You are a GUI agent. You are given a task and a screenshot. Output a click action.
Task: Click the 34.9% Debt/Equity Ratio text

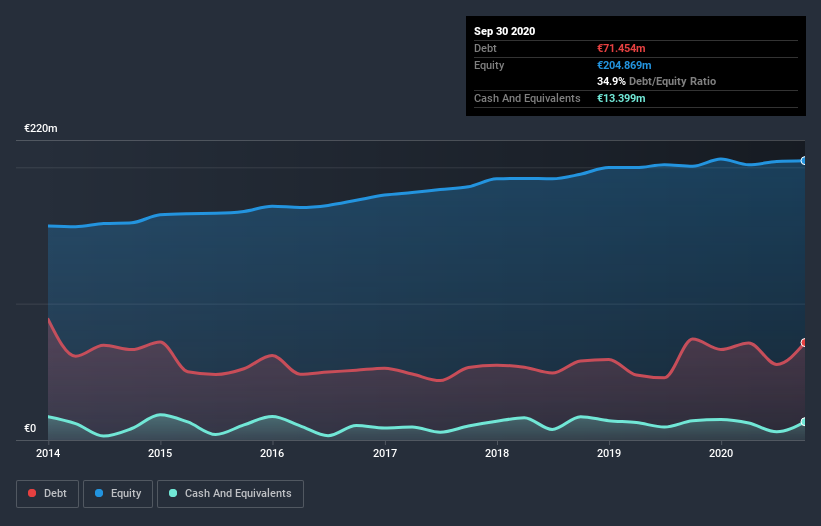point(656,81)
